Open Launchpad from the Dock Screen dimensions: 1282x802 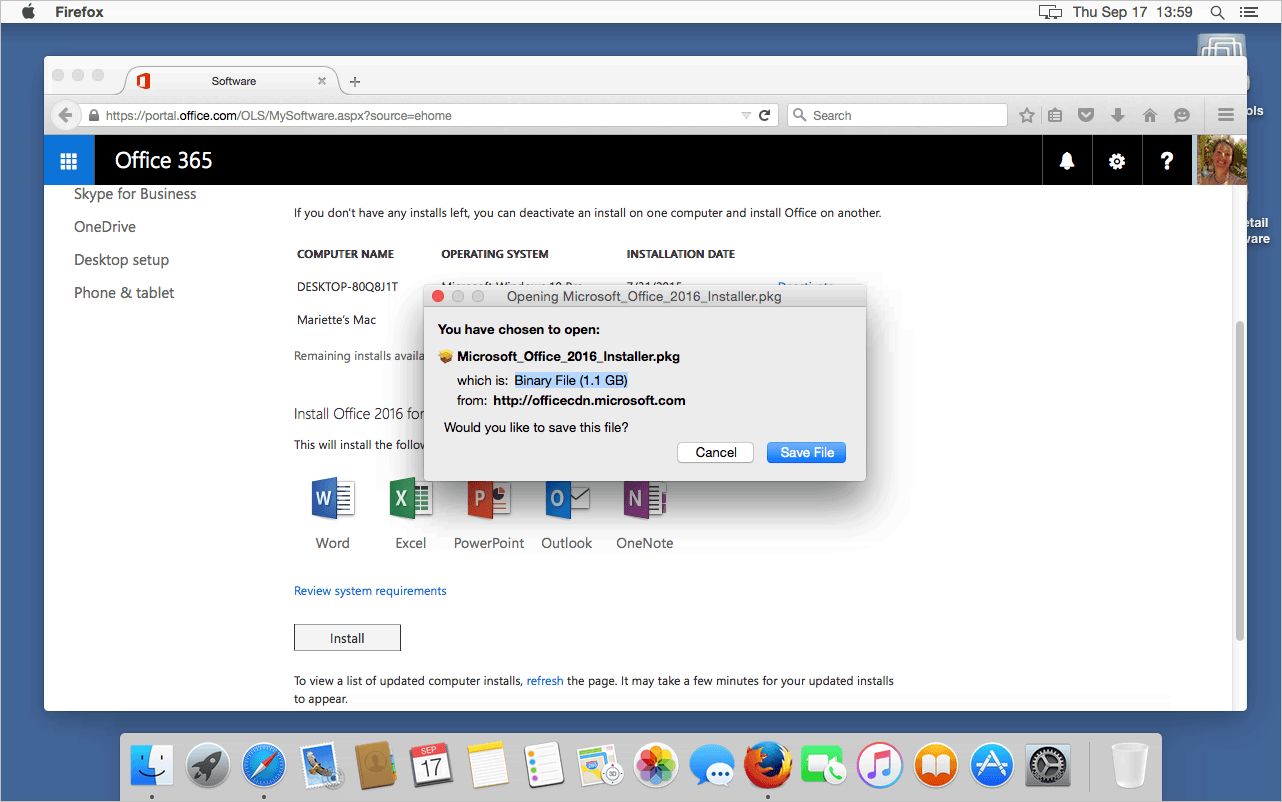coord(208,767)
